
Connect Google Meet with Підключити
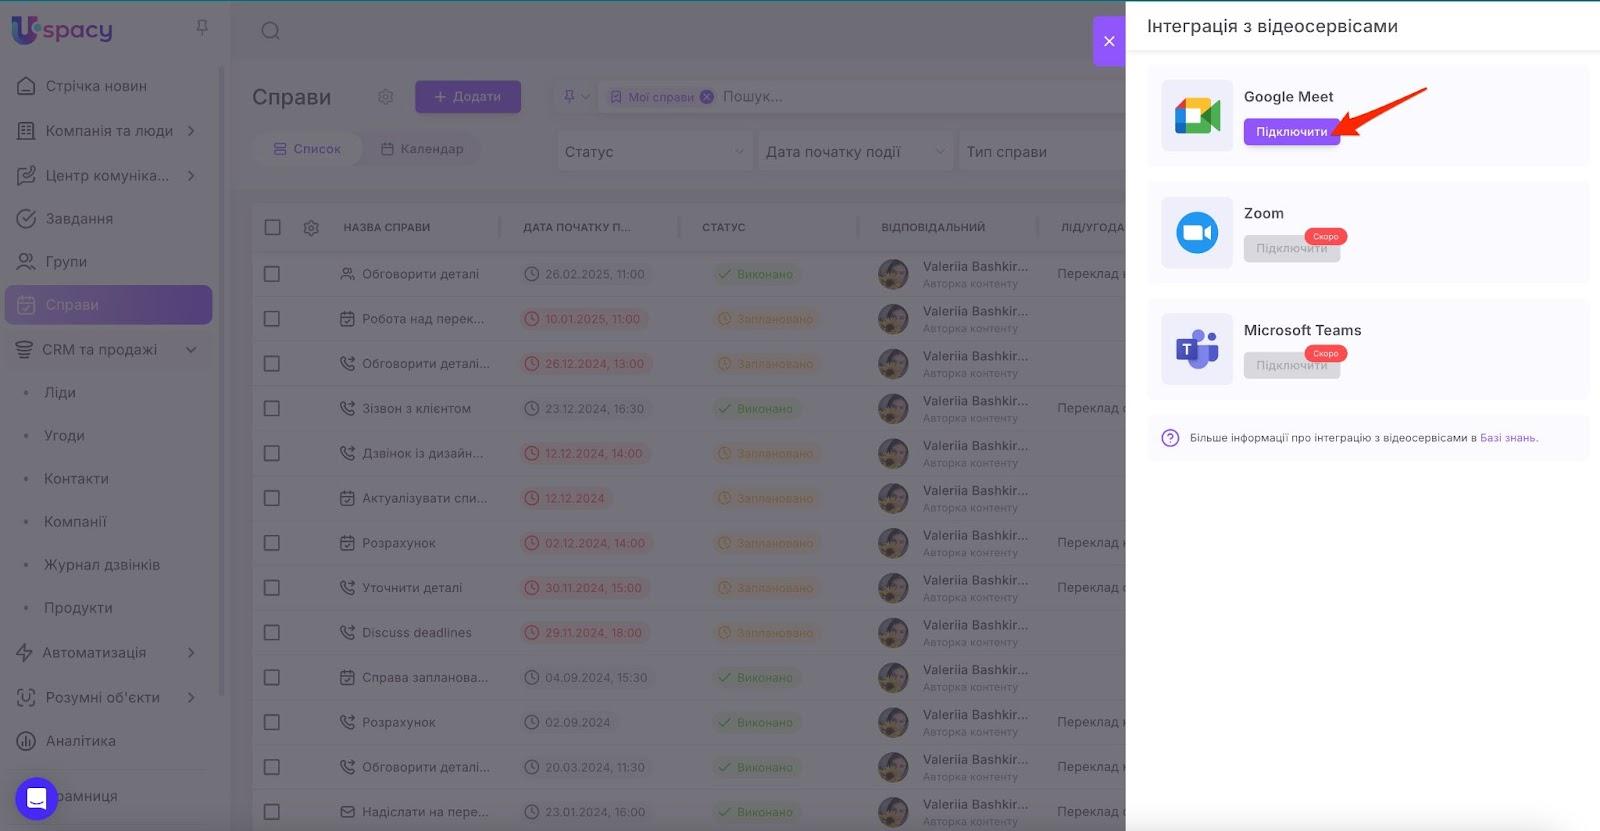point(1292,132)
